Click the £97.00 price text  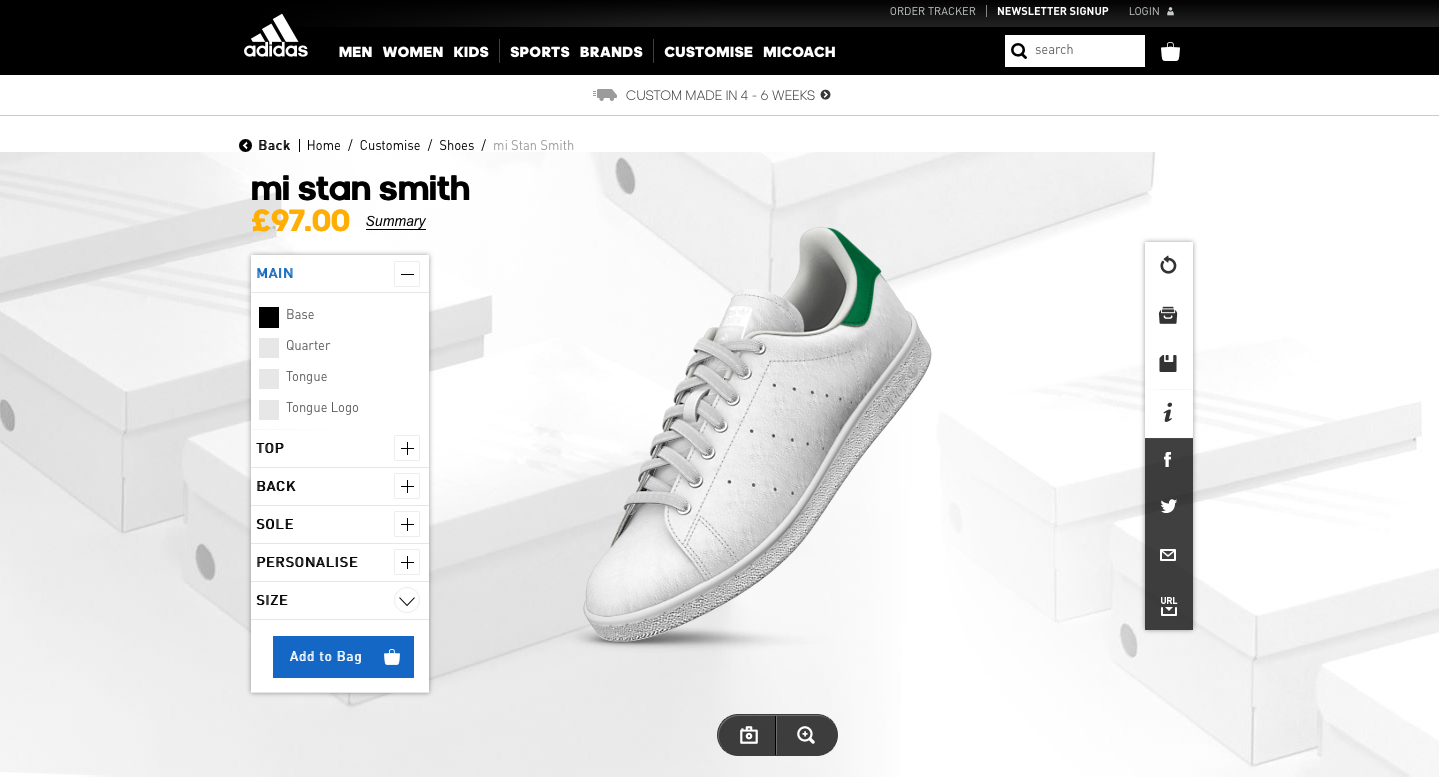(300, 221)
